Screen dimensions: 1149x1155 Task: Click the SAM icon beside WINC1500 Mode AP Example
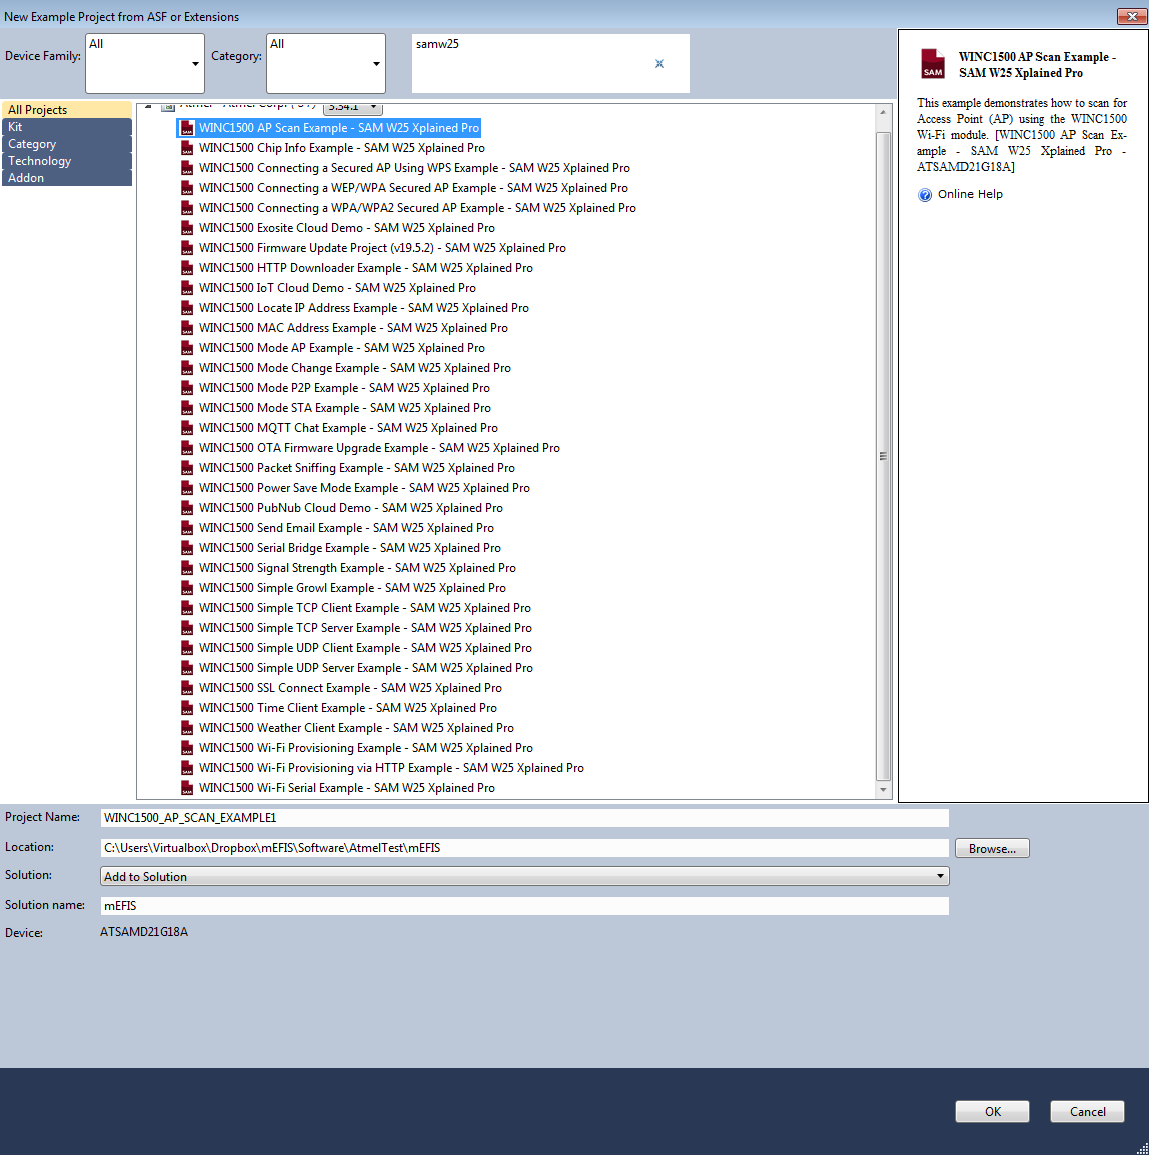(187, 348)
